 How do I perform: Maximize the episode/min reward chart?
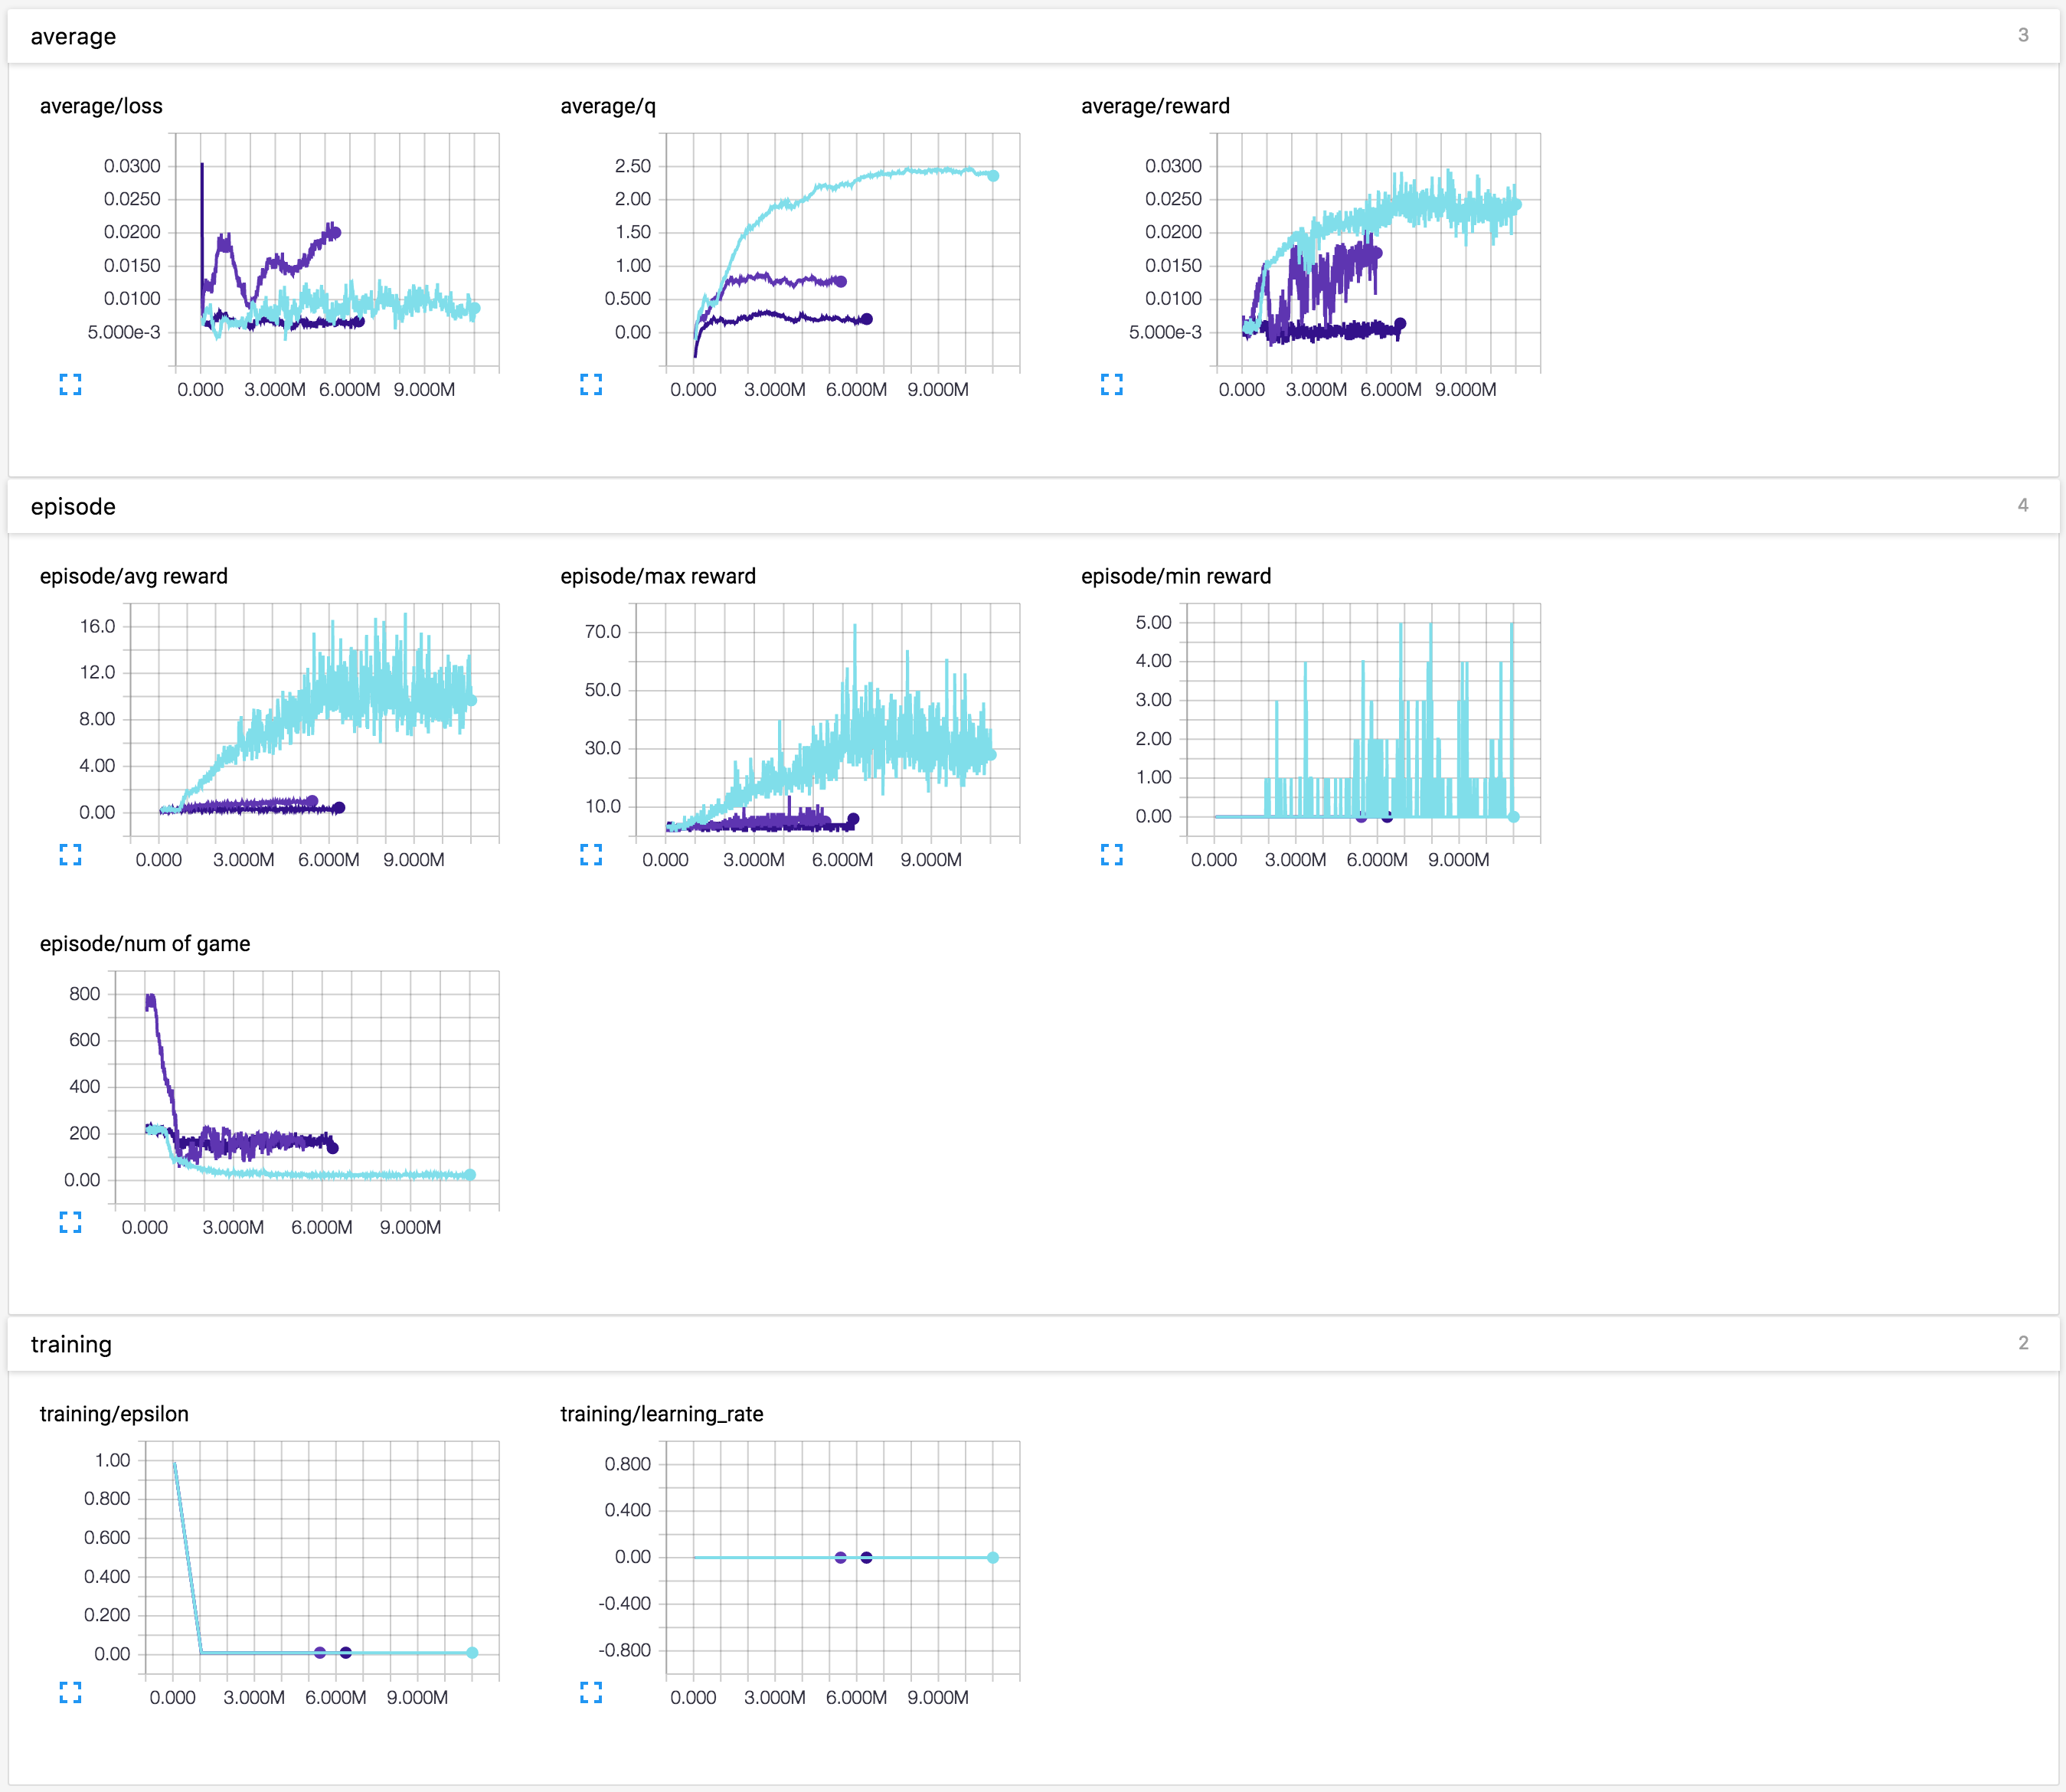pyautogui.click(x=1111, y=854)
